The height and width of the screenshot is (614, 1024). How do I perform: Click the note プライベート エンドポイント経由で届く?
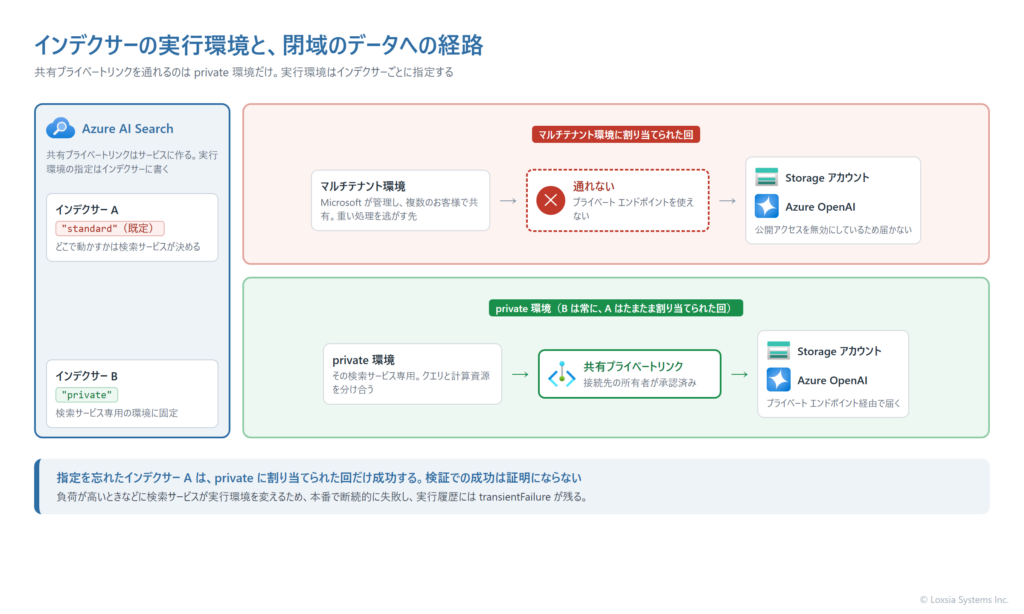[833, 404]
